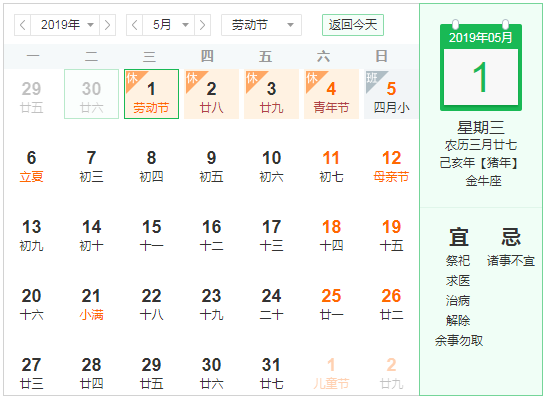Image resolution: width=543 pixels, height=397 pixels.
Task: Select June 2 廿九
Action: tap(391, 373)
